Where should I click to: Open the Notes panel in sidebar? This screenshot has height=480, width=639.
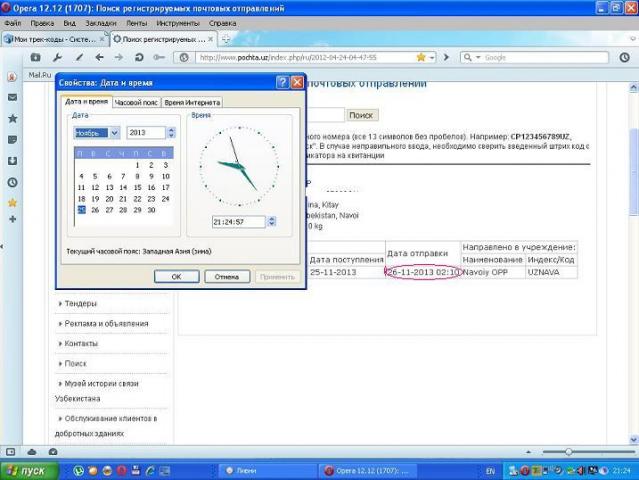[x=12, y=139]
